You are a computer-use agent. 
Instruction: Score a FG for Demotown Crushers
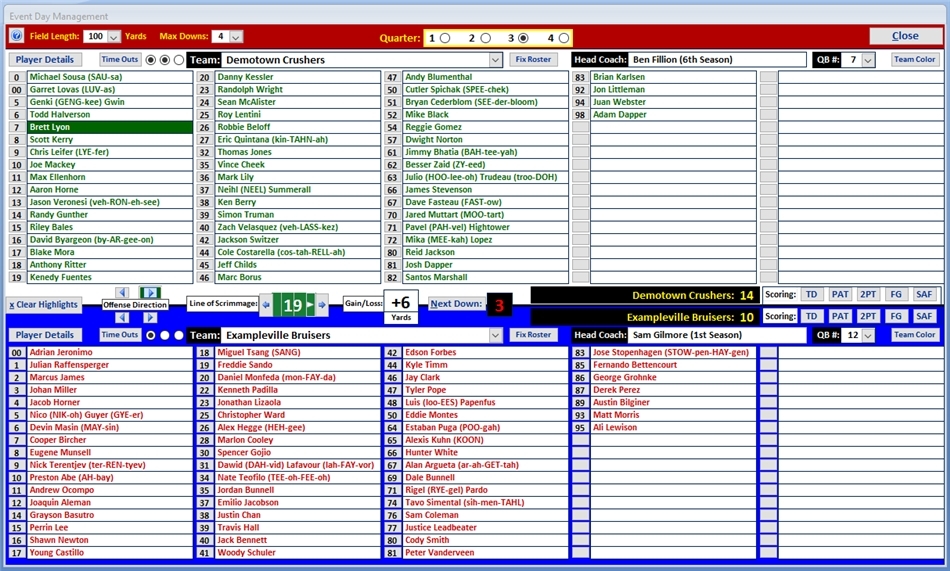(896, 295)
